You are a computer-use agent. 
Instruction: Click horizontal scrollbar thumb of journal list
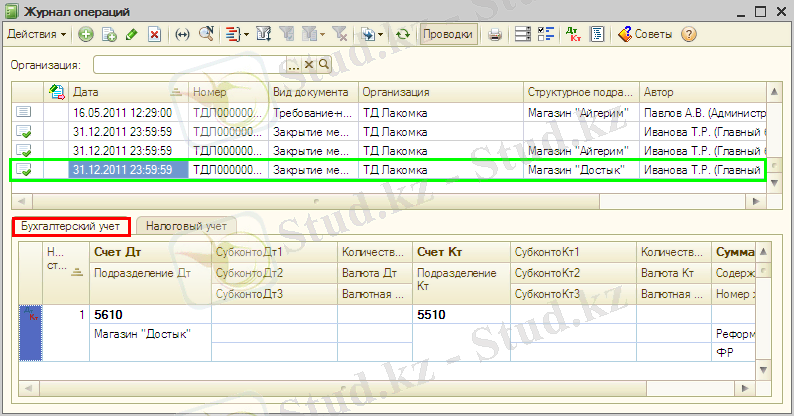click(316, 201)
